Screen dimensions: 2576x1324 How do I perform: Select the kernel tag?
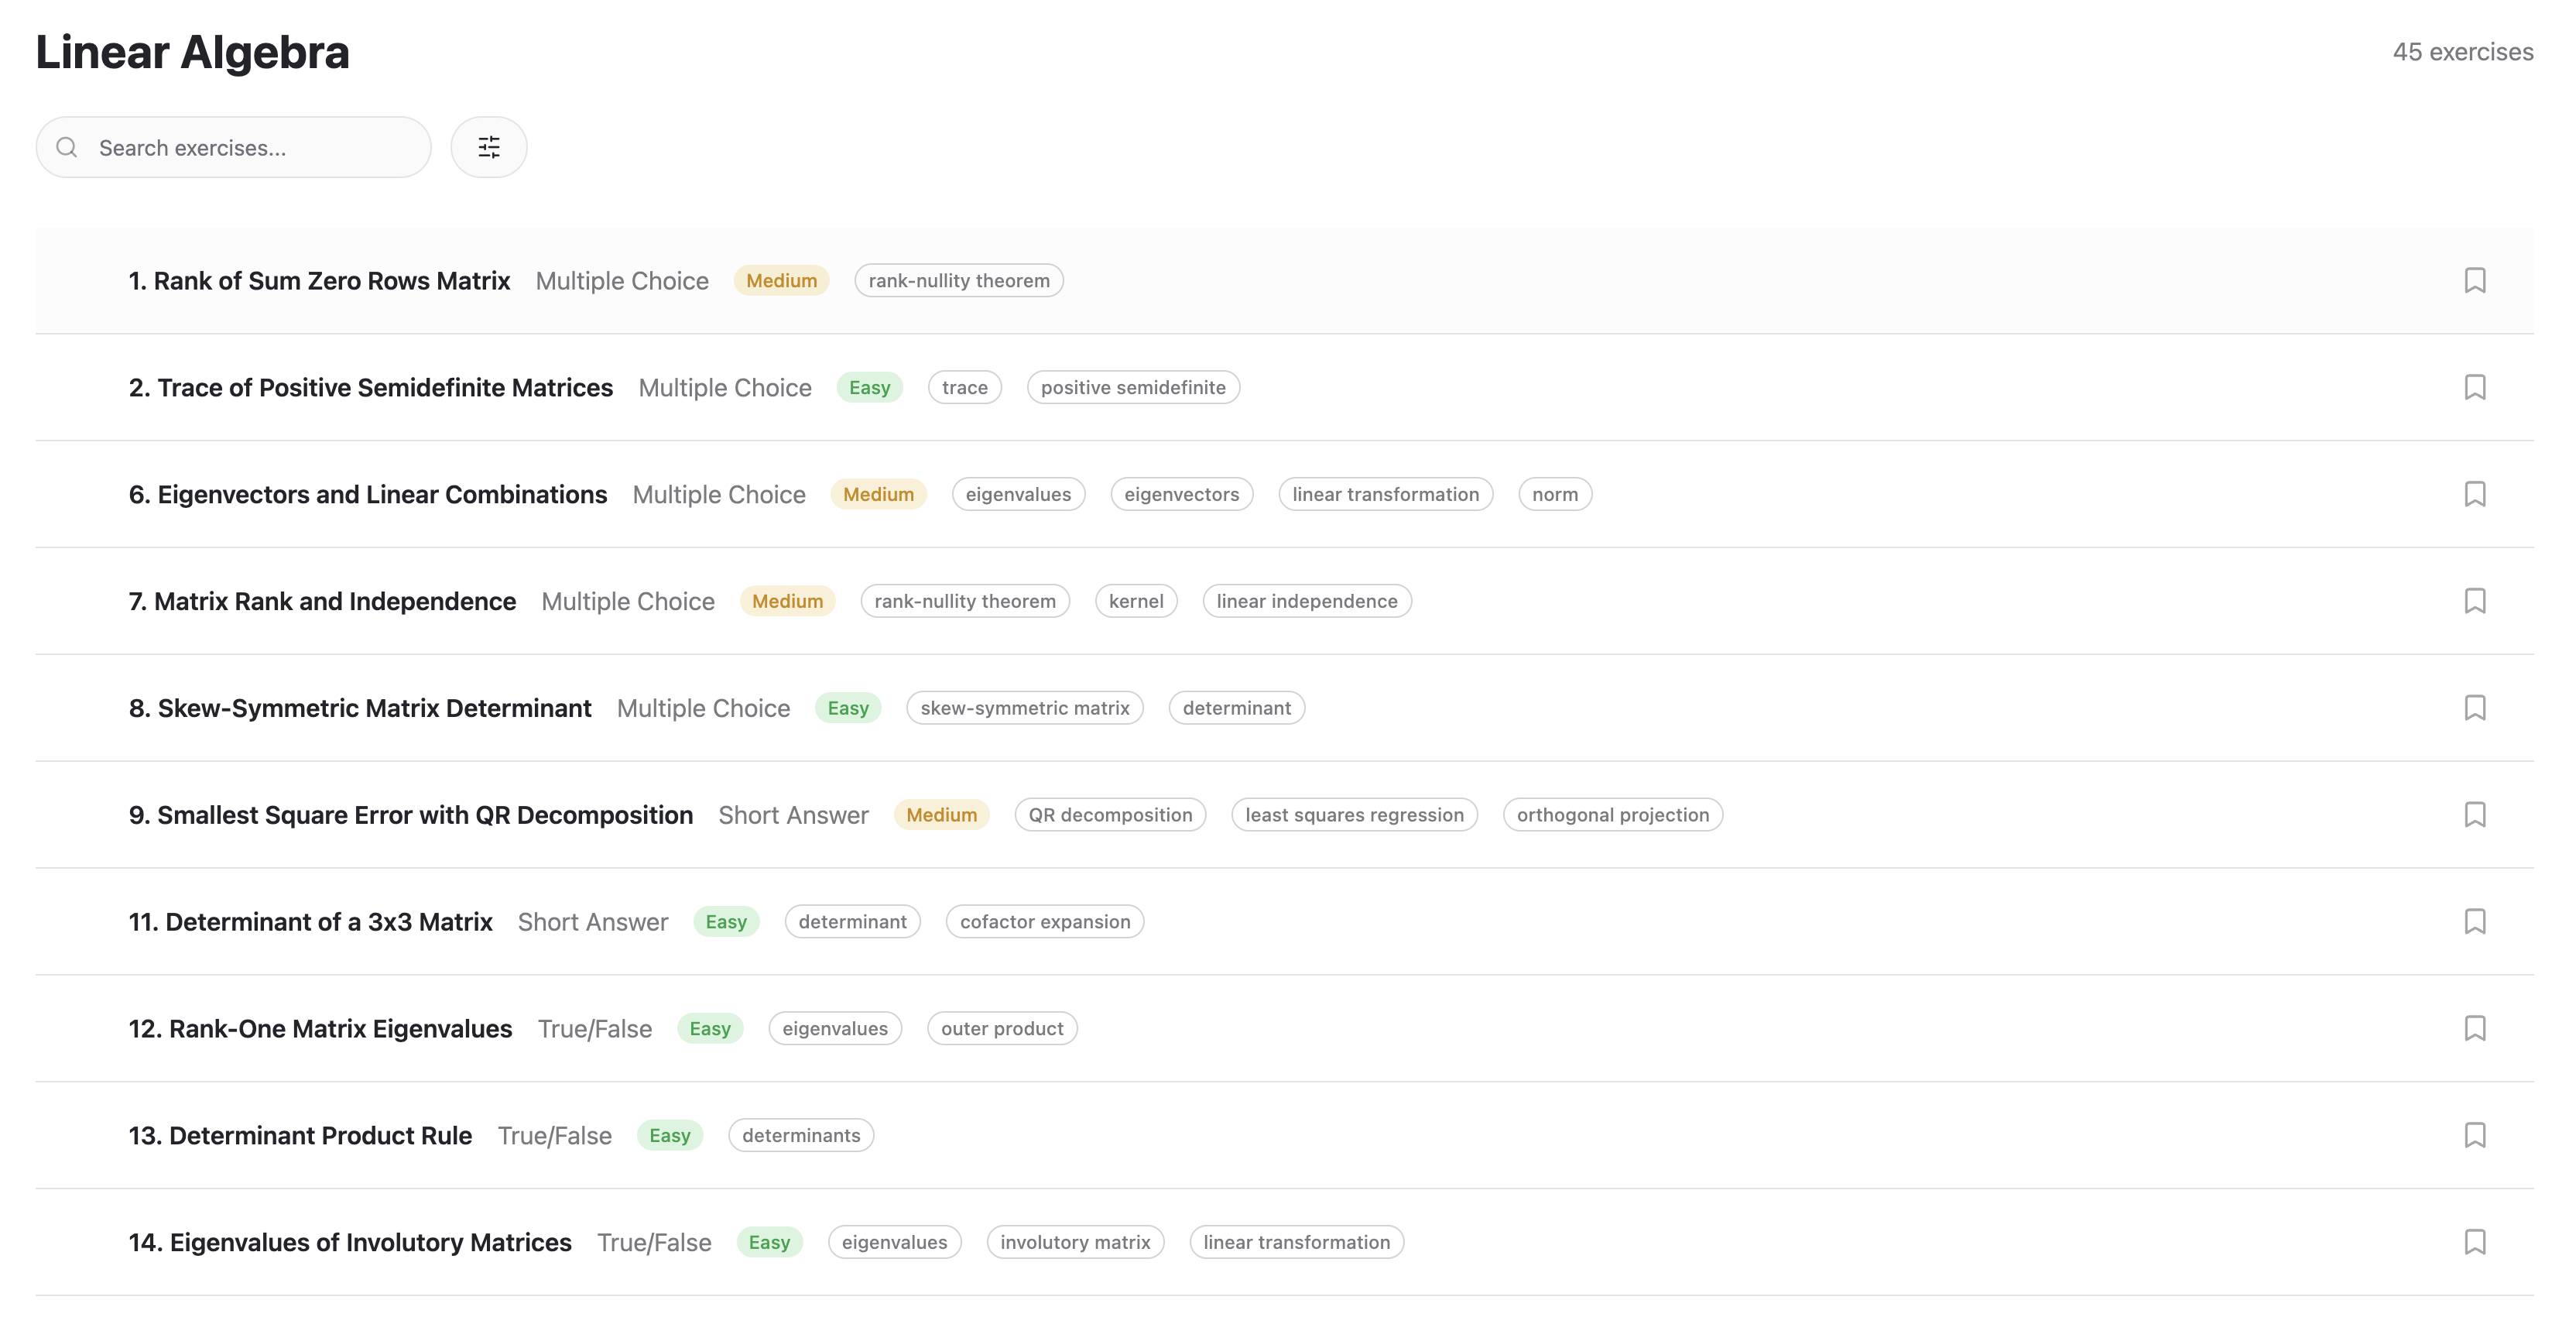point(1136,602)
